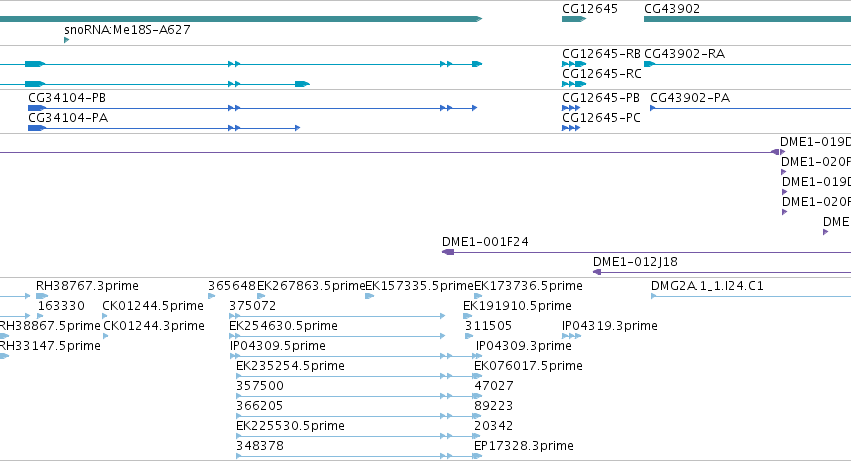Select the CG34104-PA protein feature block
Viewport: 851px width, 461px height.
point(36,128)
